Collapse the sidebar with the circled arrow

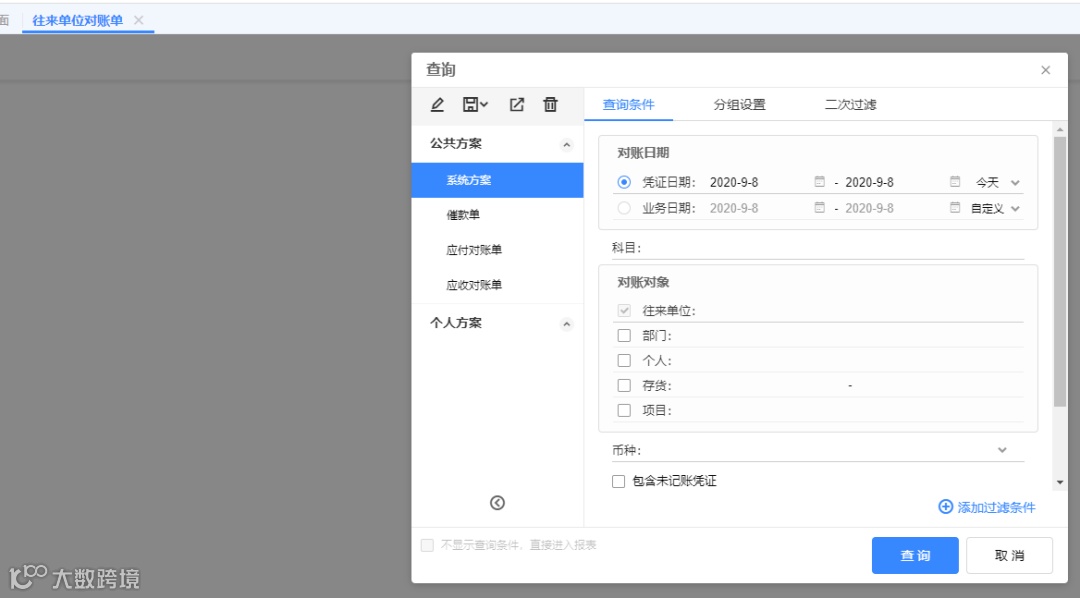(x=497, y=503)
